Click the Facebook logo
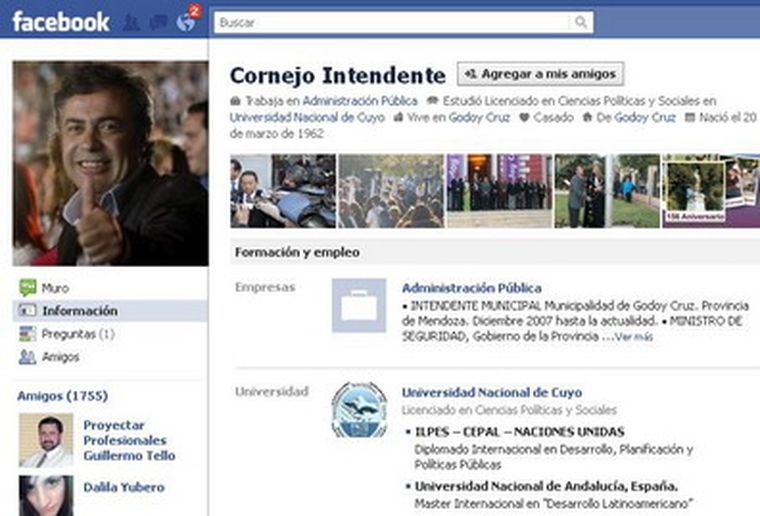 61,22
